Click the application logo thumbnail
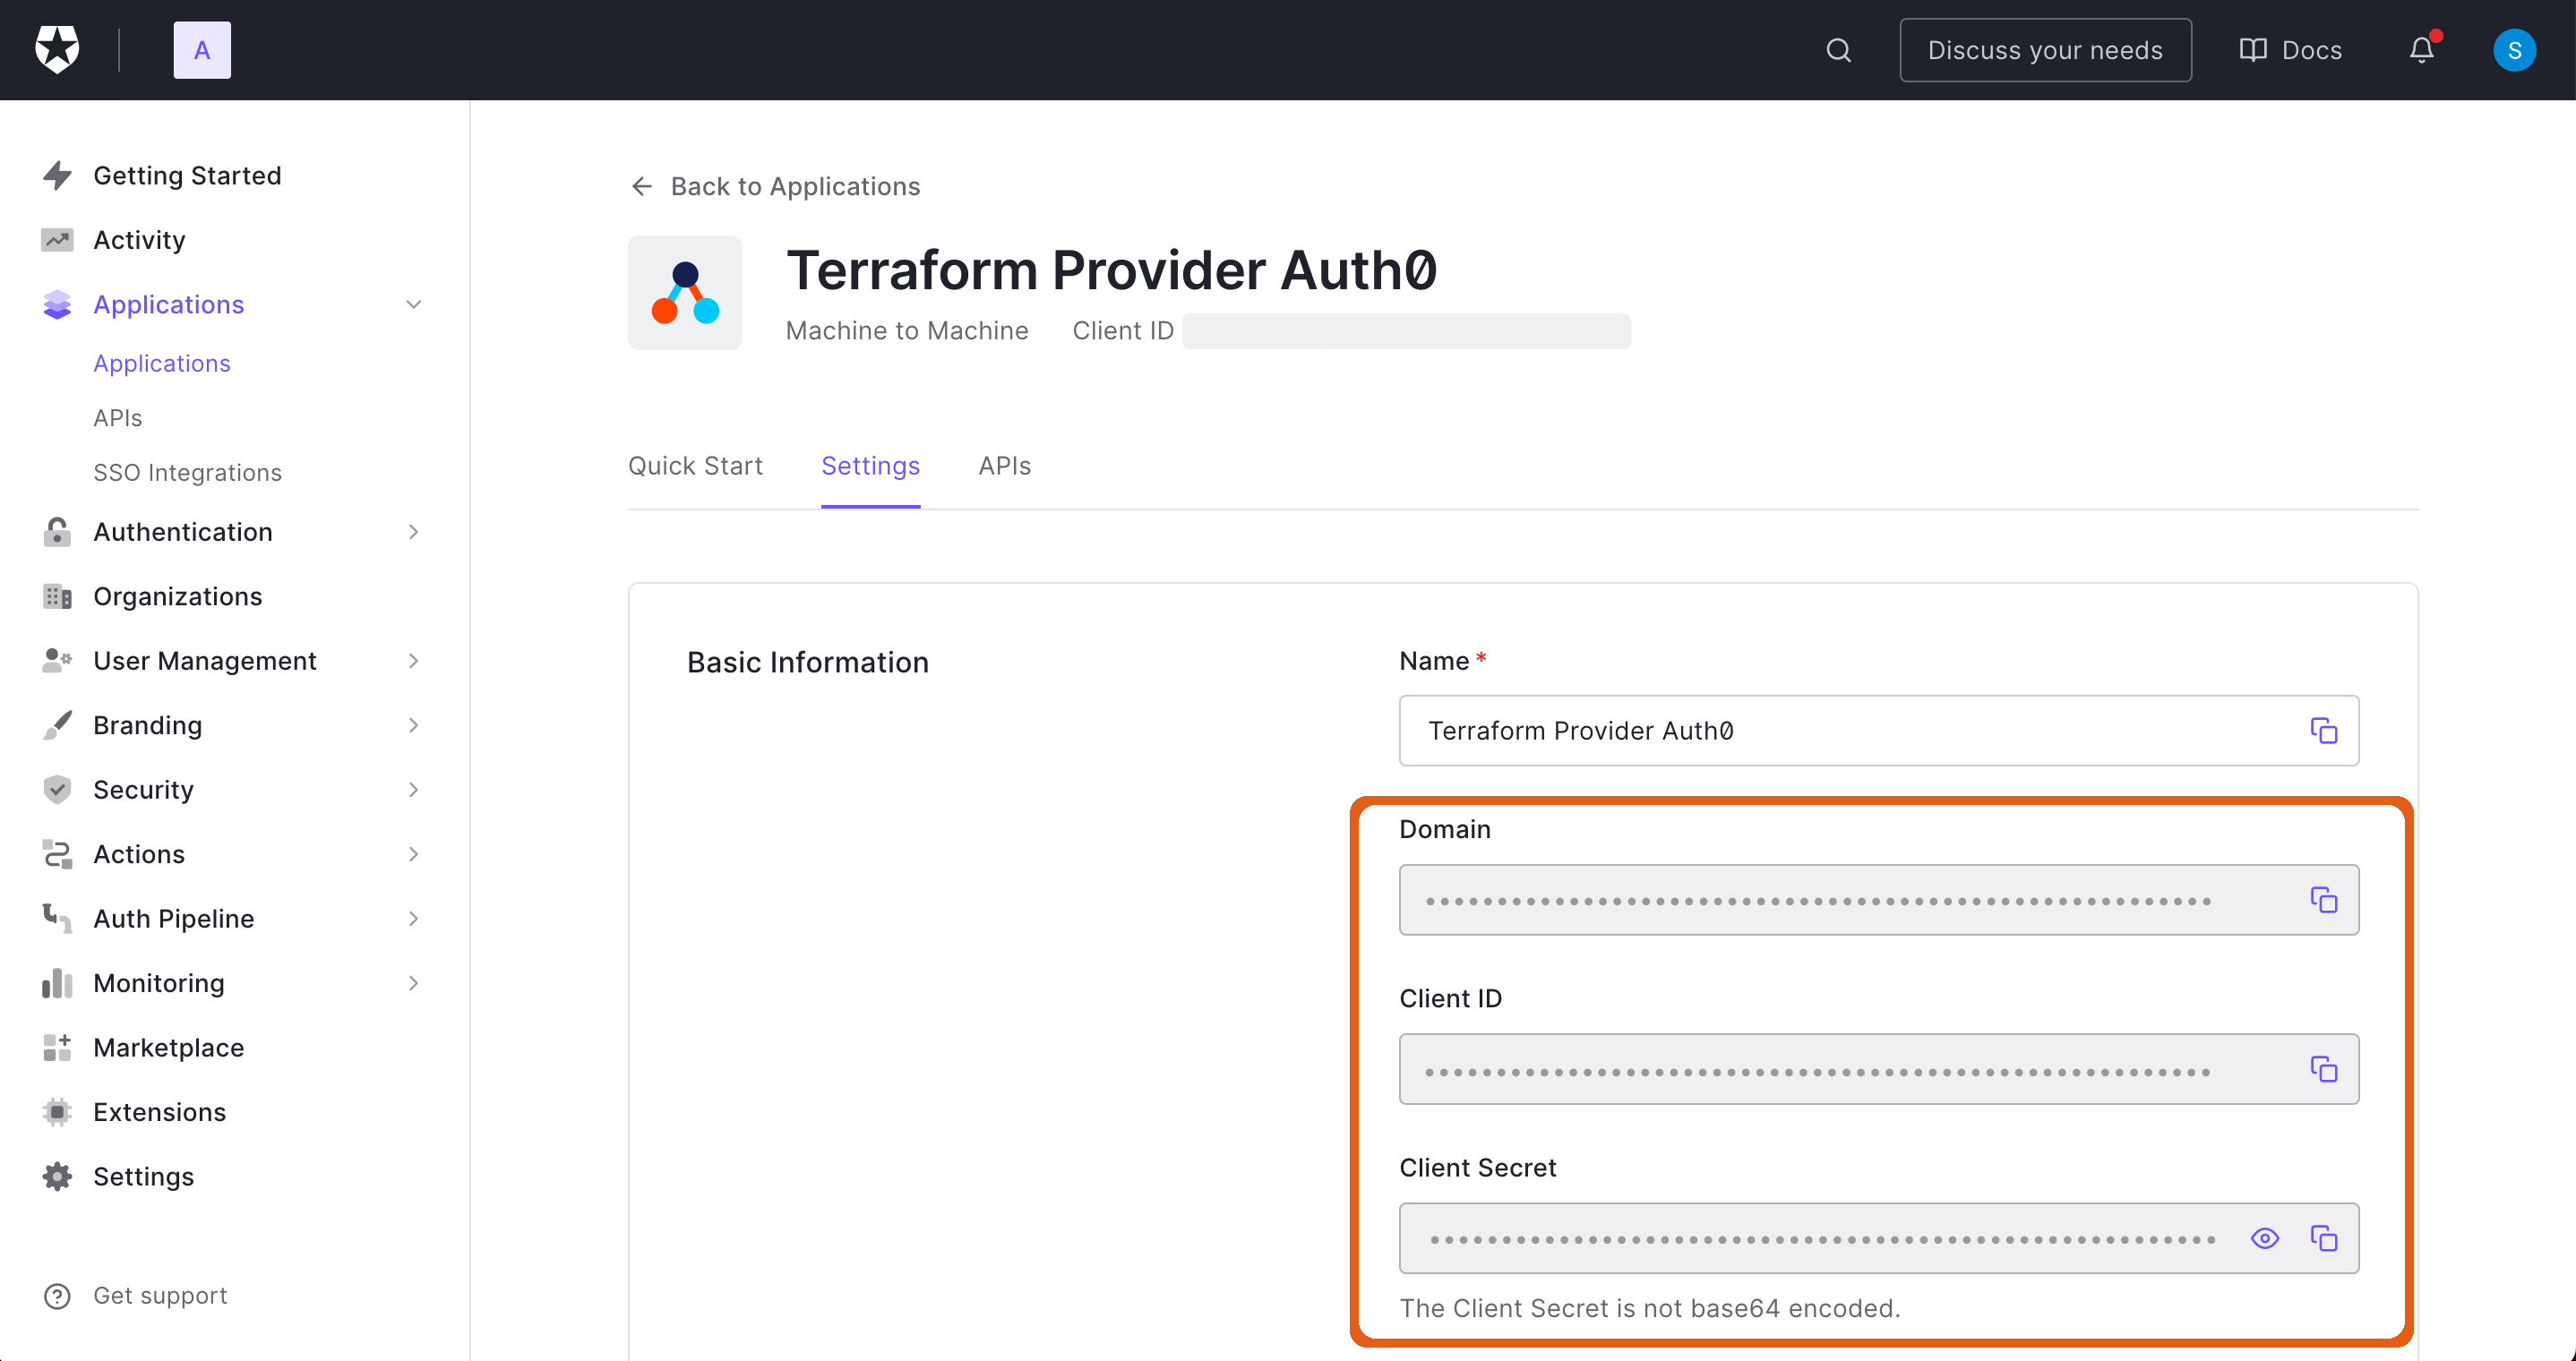 click(x=685, y=292)
